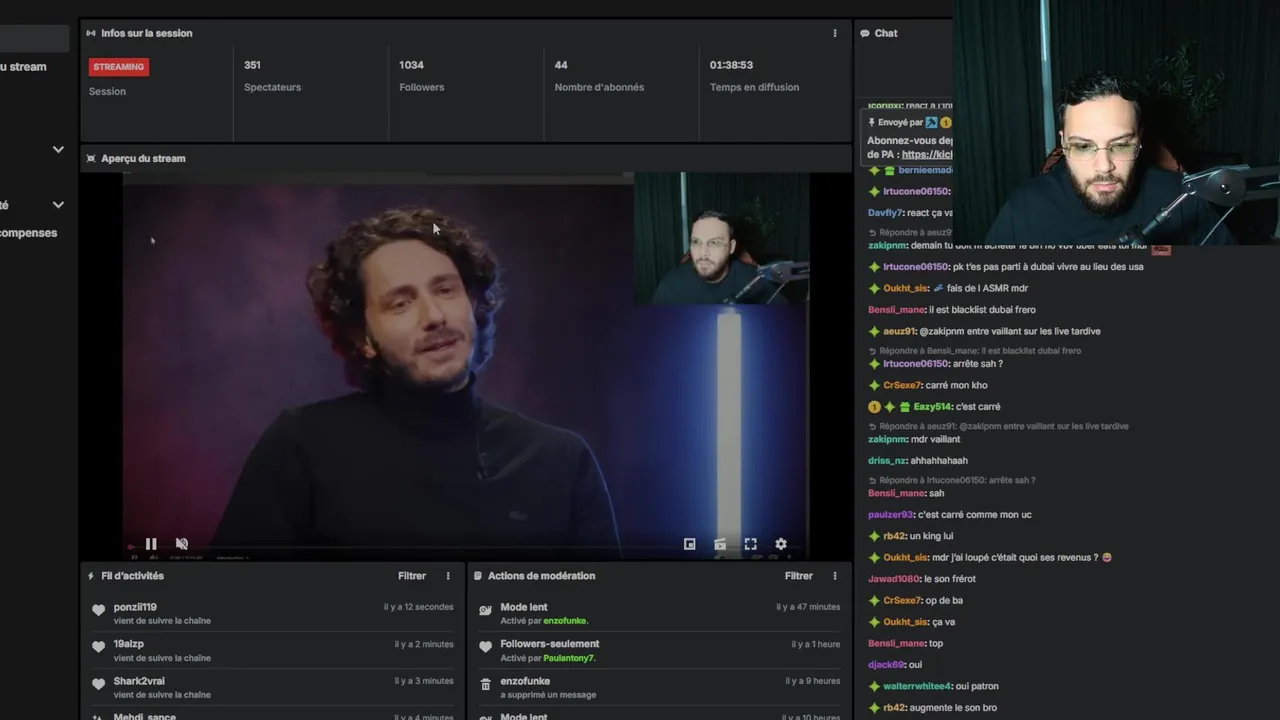Click the Aperçu du stream header icon
This screenshot has height=720, width=1280.
pyautogui.click(x=91, y=158)
